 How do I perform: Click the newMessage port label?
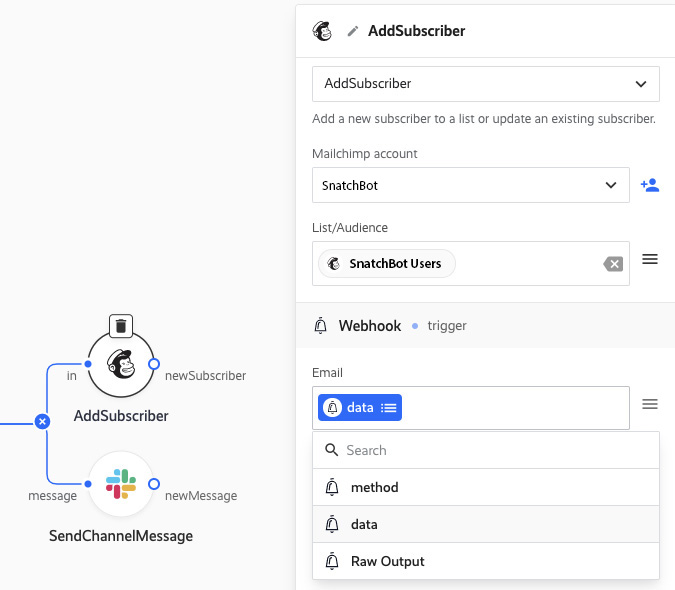point(201,496)
